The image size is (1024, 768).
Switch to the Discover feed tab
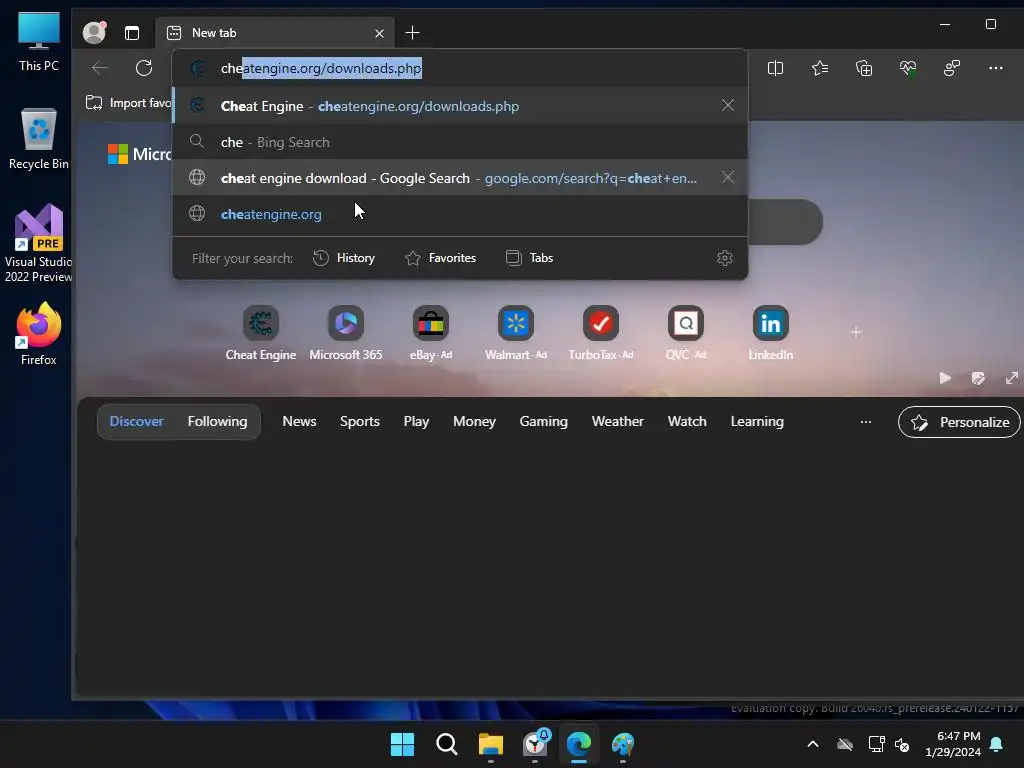point(136,421)
